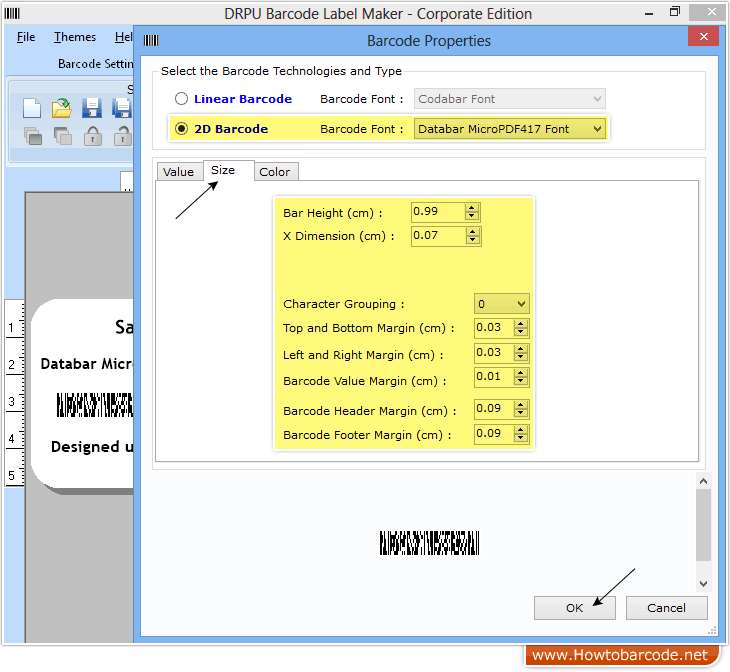Close the Barcode Properties dialog
730x672 pixels.
[x=703, y=36]
